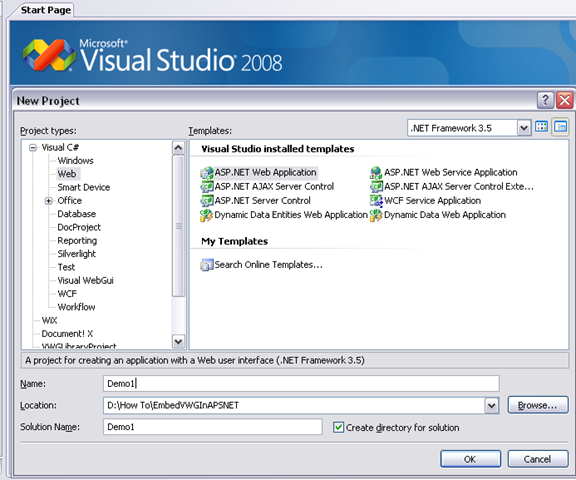The width and height of the screenshot is (576, 480).
Task: Select the ASP.NET AJAX Server Control icon
Action: (206, 187)
